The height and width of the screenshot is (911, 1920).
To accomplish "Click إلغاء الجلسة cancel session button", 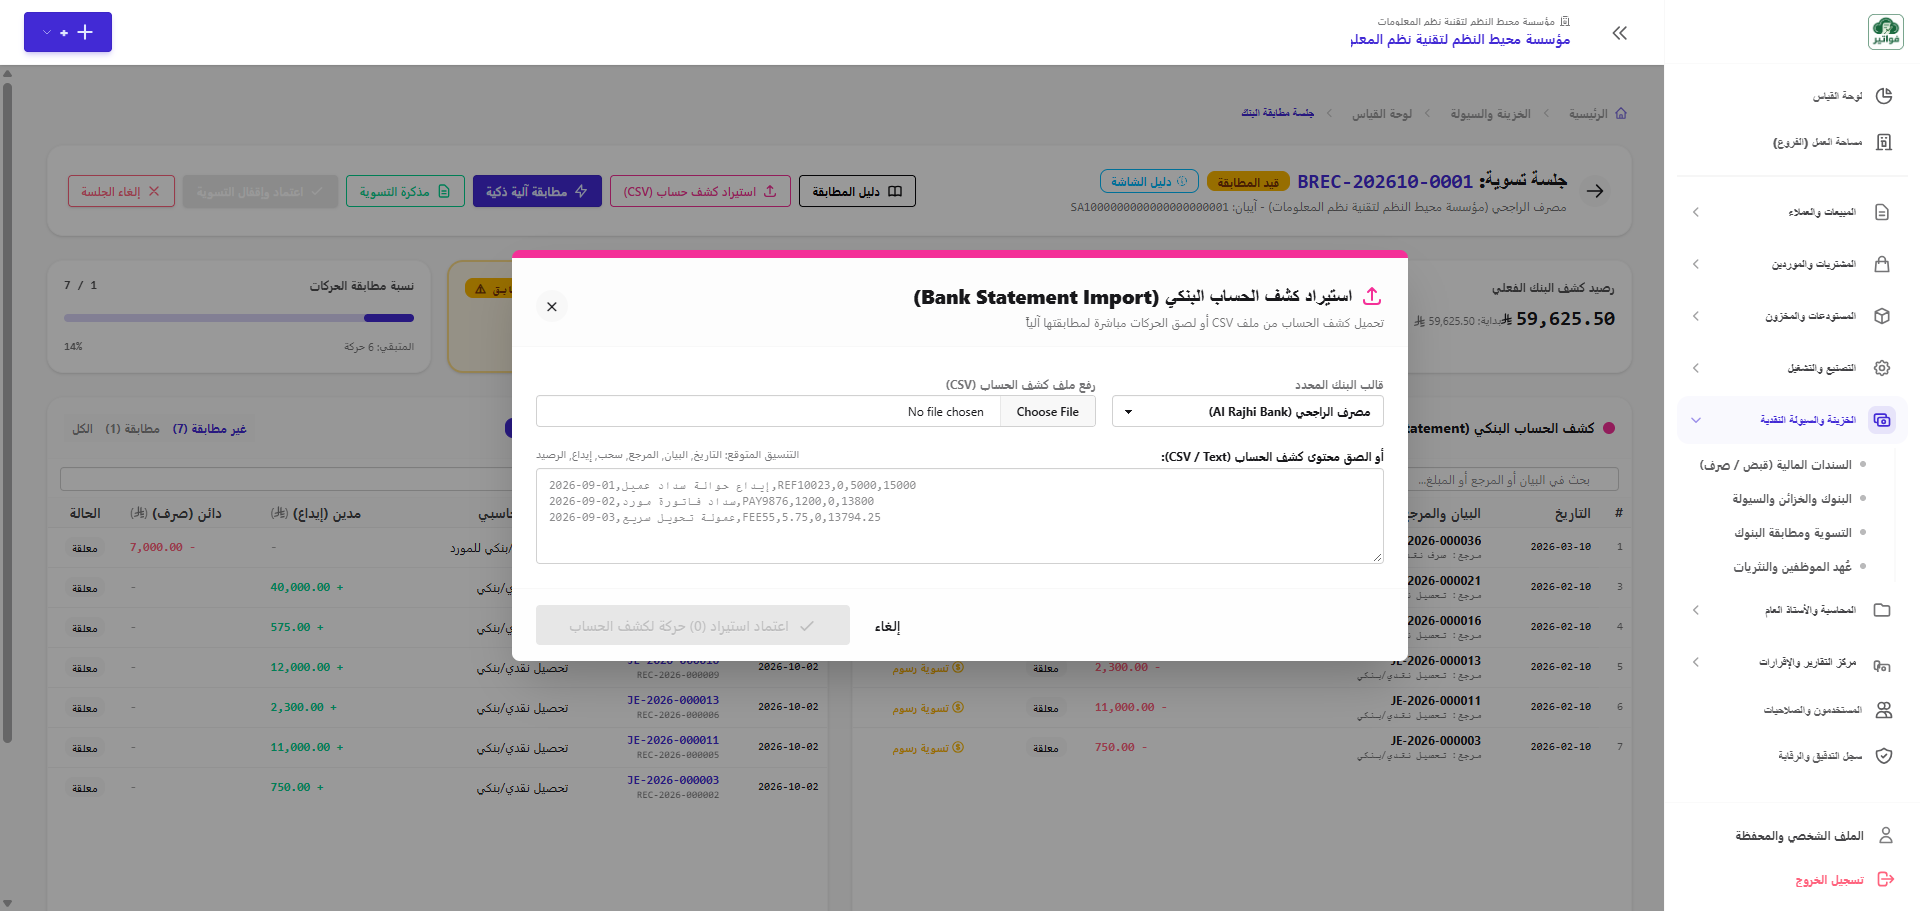I will (x=121, y=191).
